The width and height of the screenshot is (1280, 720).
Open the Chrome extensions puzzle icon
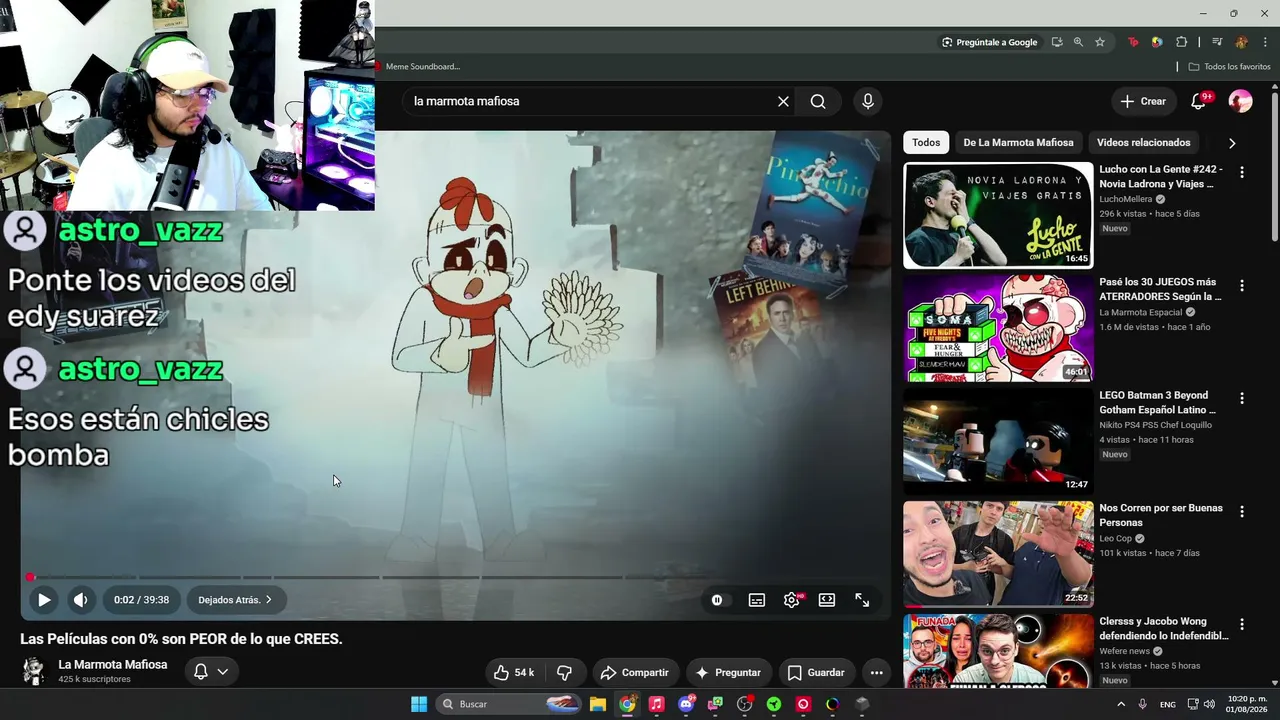(x=1182, y=42)
